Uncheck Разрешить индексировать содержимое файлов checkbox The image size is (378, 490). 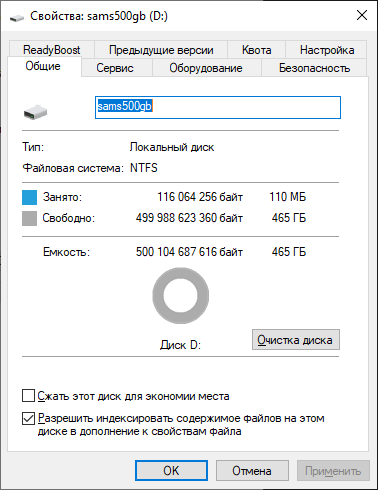(28, 419)
